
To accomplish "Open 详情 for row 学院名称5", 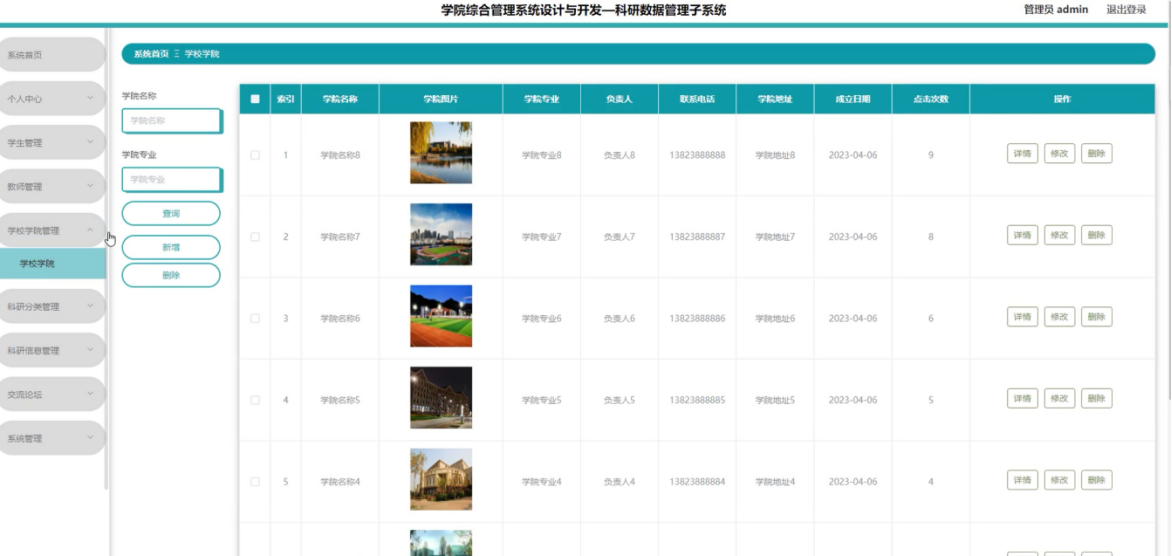I will click(x=1022, y=398).
